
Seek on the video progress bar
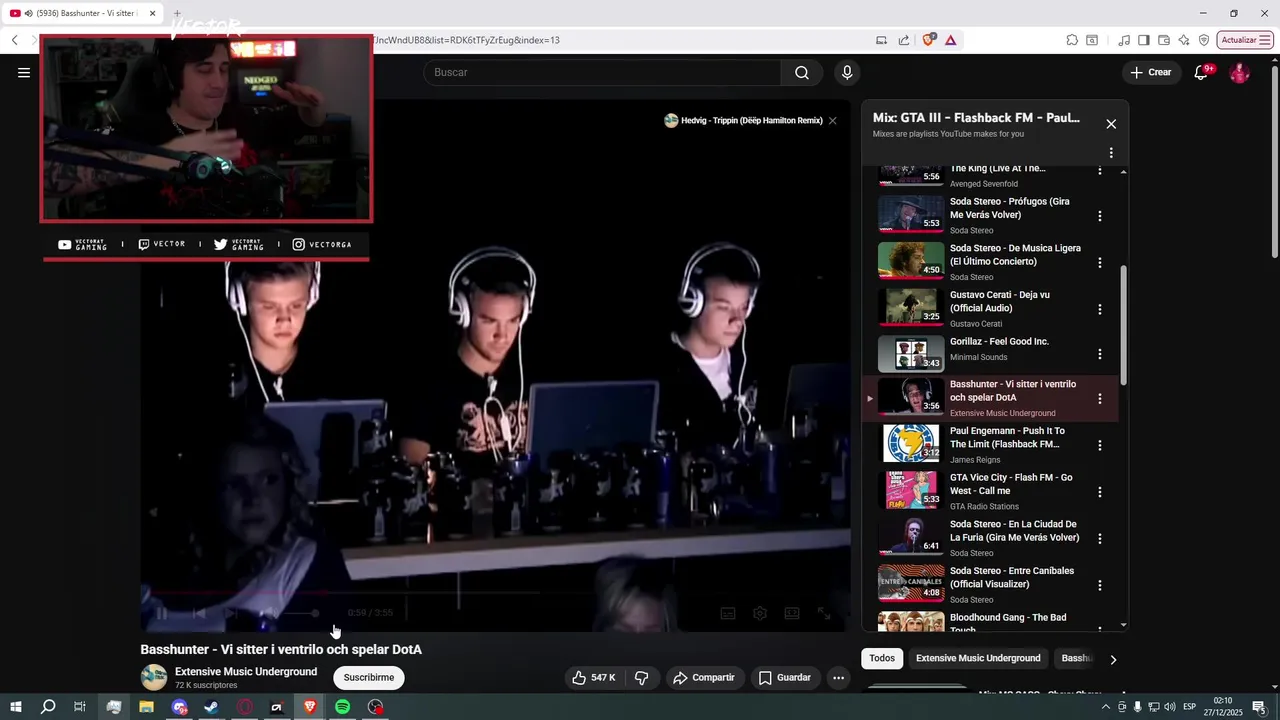[495, 592]
